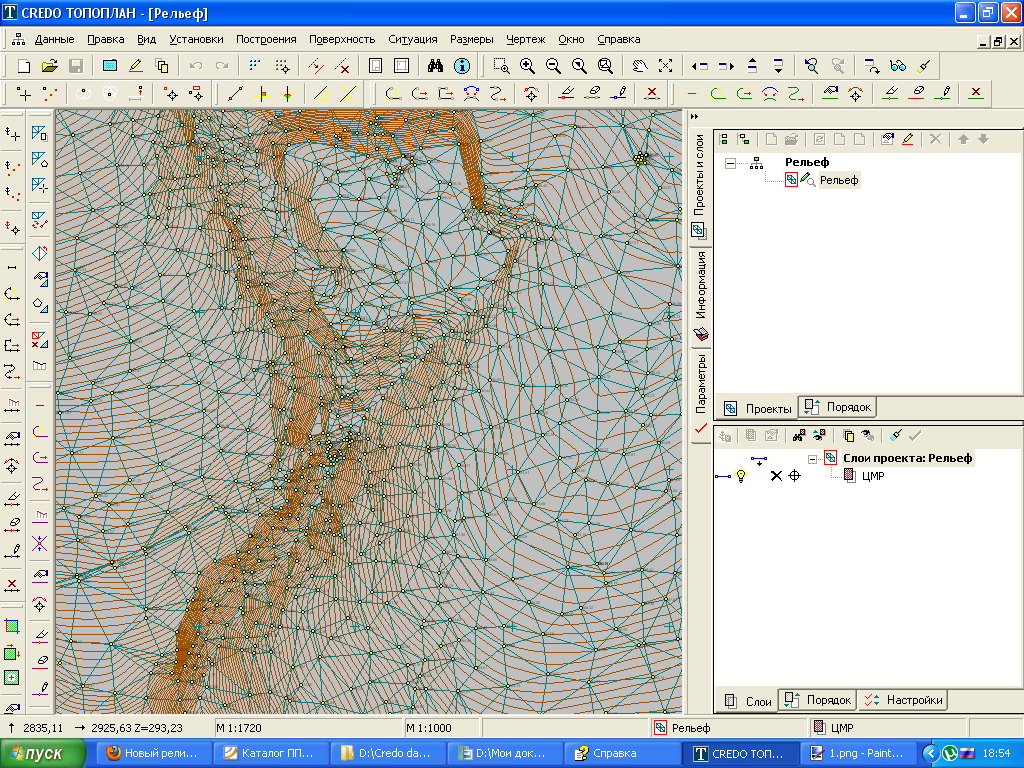This screenshot has height=768, width=1024.
Task: Click the Zoom in magnifier
Action: click(x=527, y=65)
